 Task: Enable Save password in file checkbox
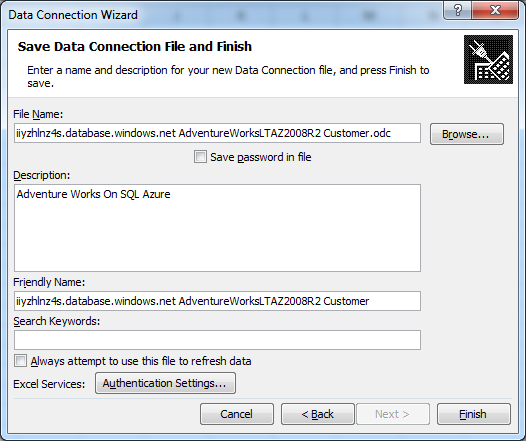(200, 157)
